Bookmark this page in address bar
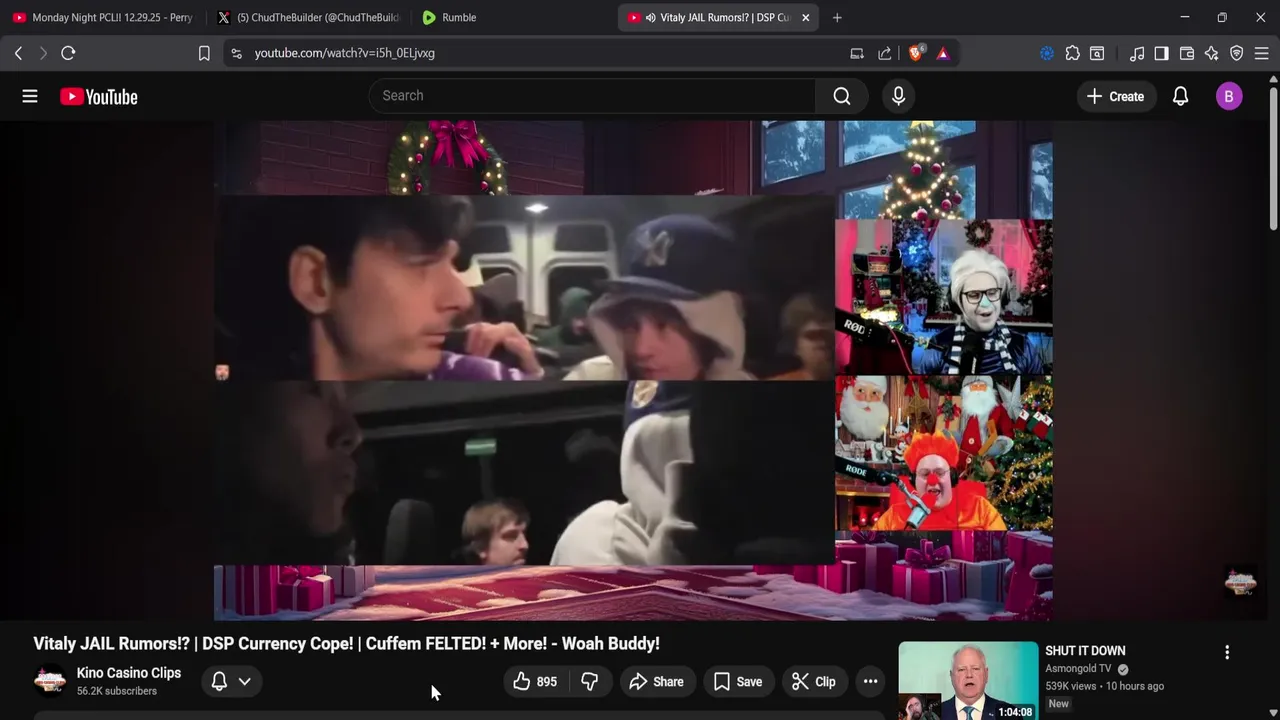Screen dimensions: 1280x720 coord(204,53)
